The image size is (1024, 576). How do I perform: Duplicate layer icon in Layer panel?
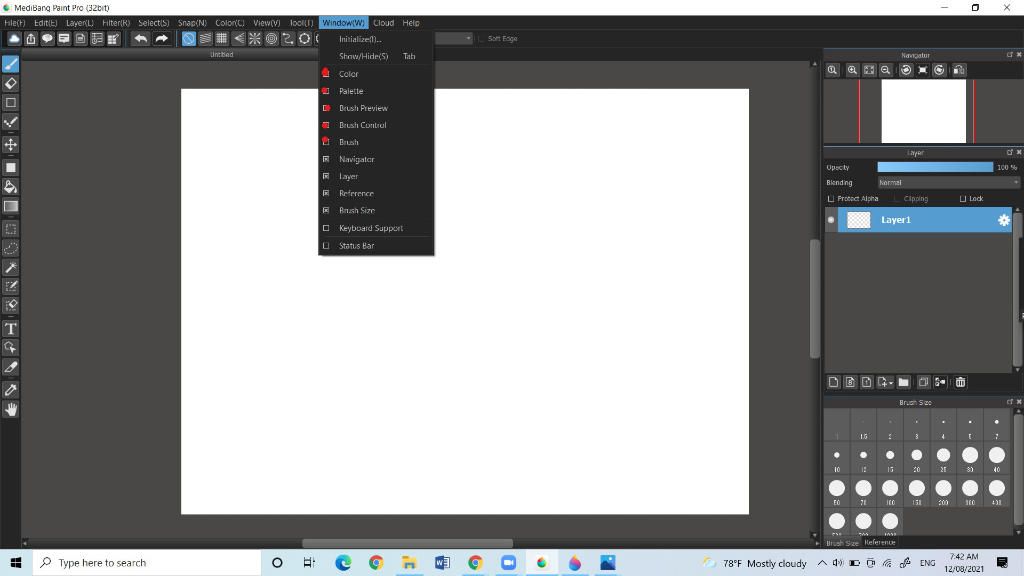pyautogui.click(x=923, y=382)
